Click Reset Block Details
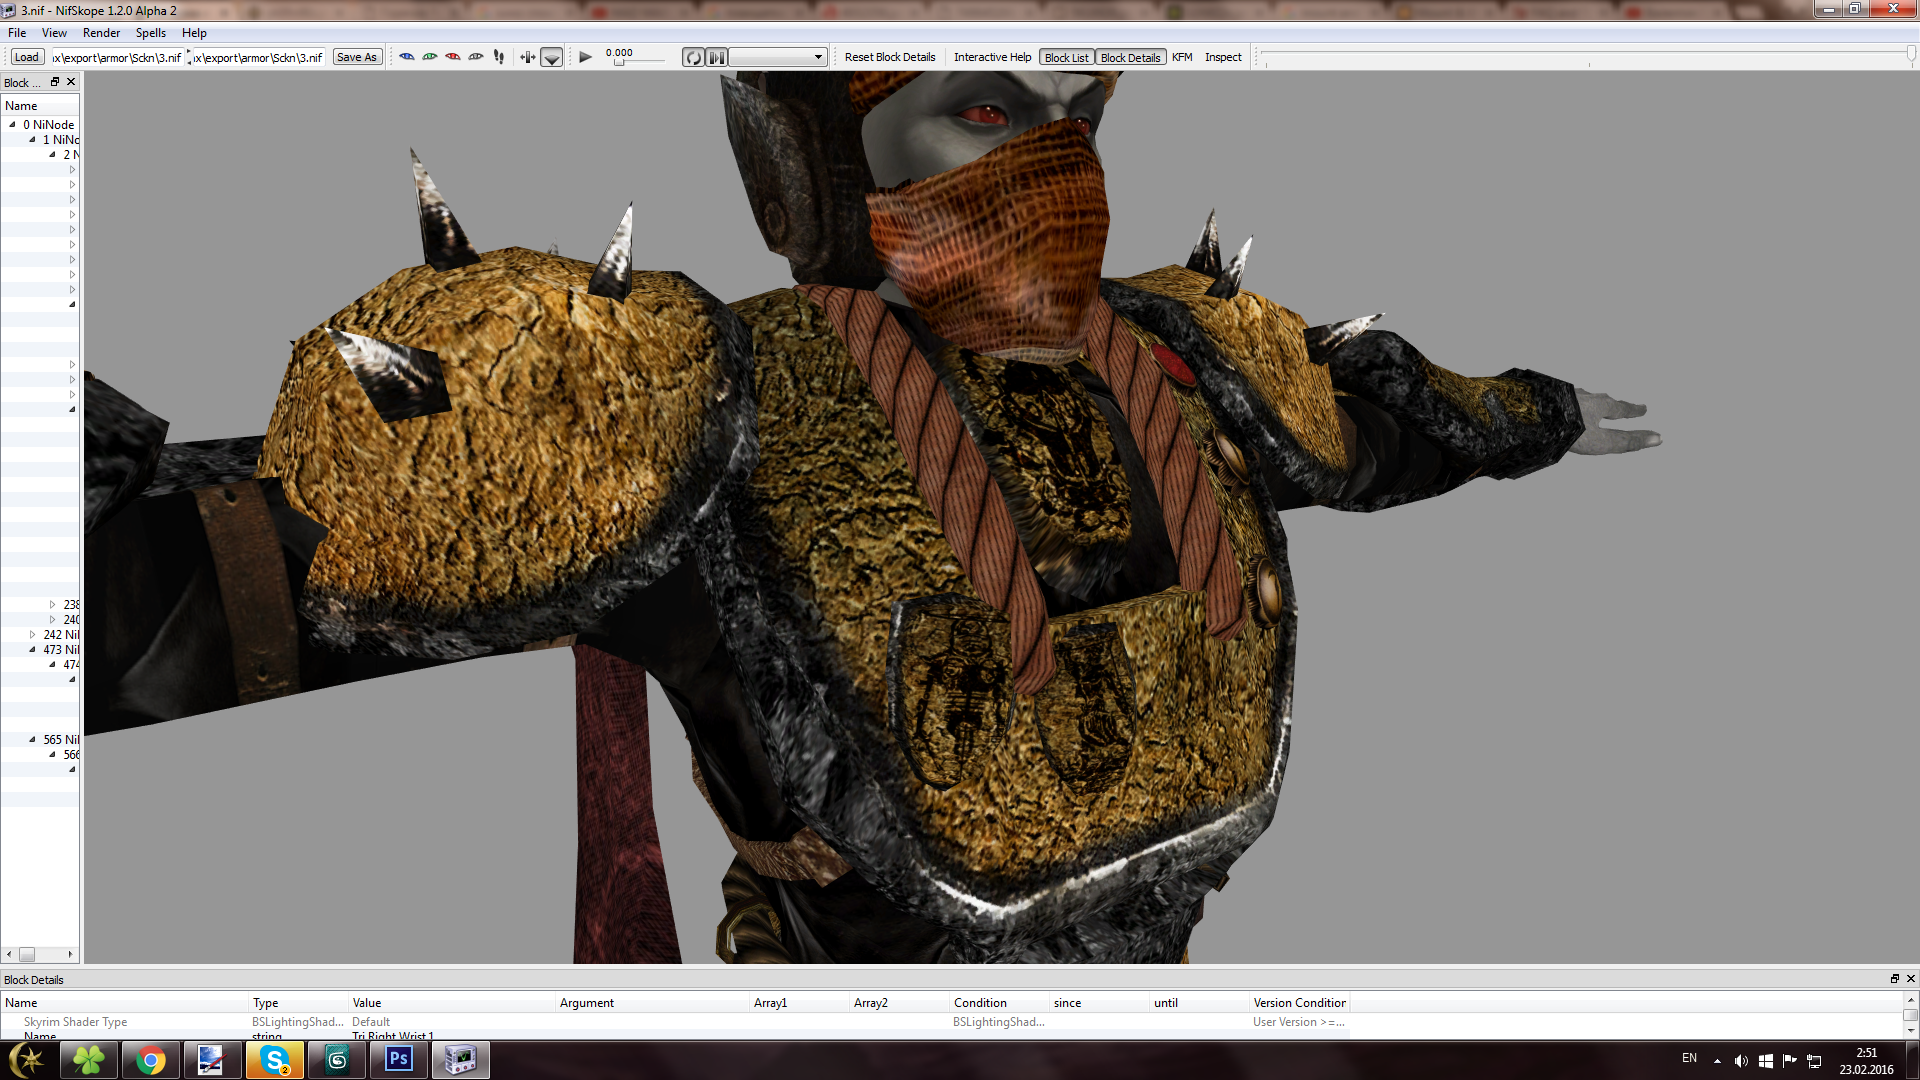Screen dimensions: 1920x1080 [x=890, y=57]
